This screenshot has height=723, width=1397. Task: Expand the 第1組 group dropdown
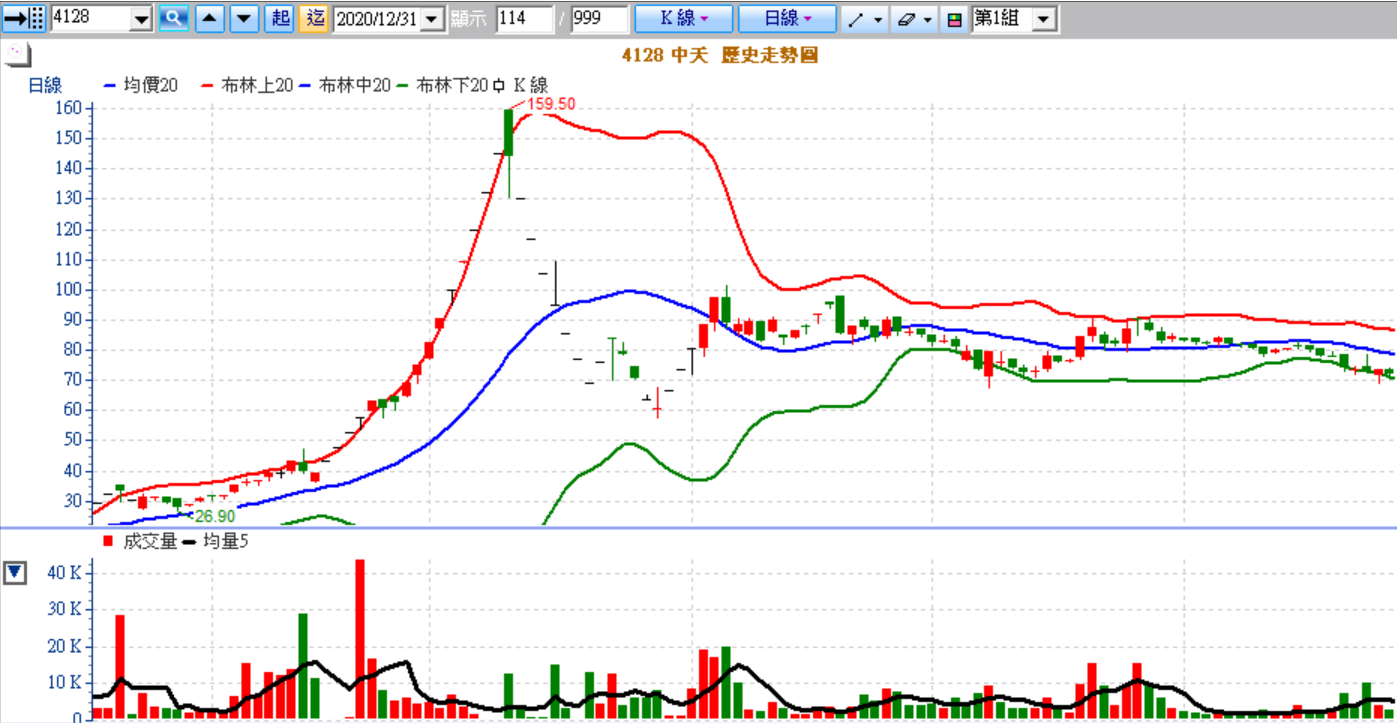(1044, 19)
